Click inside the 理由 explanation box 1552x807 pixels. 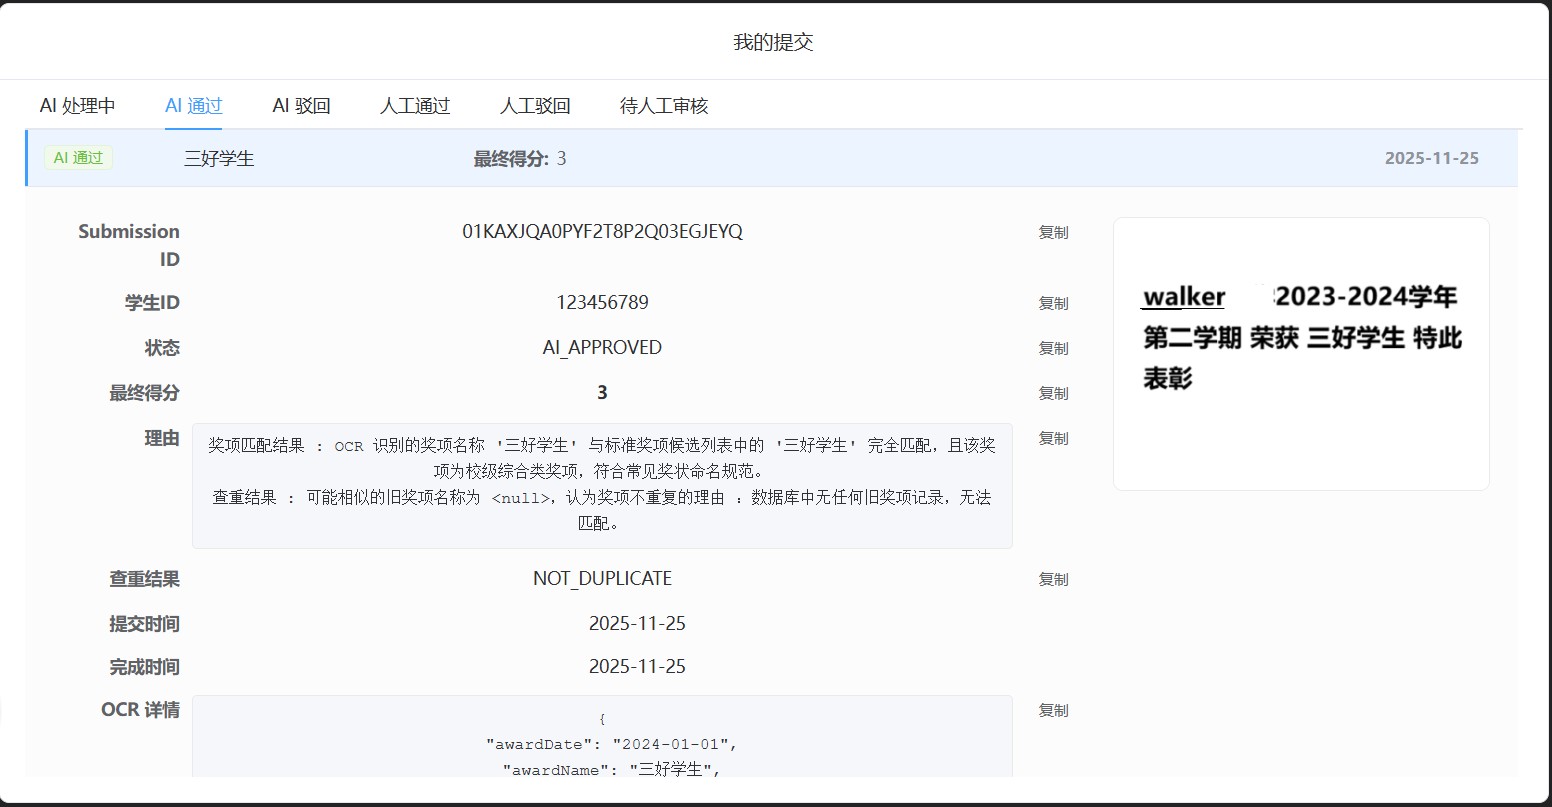(602, 485)
